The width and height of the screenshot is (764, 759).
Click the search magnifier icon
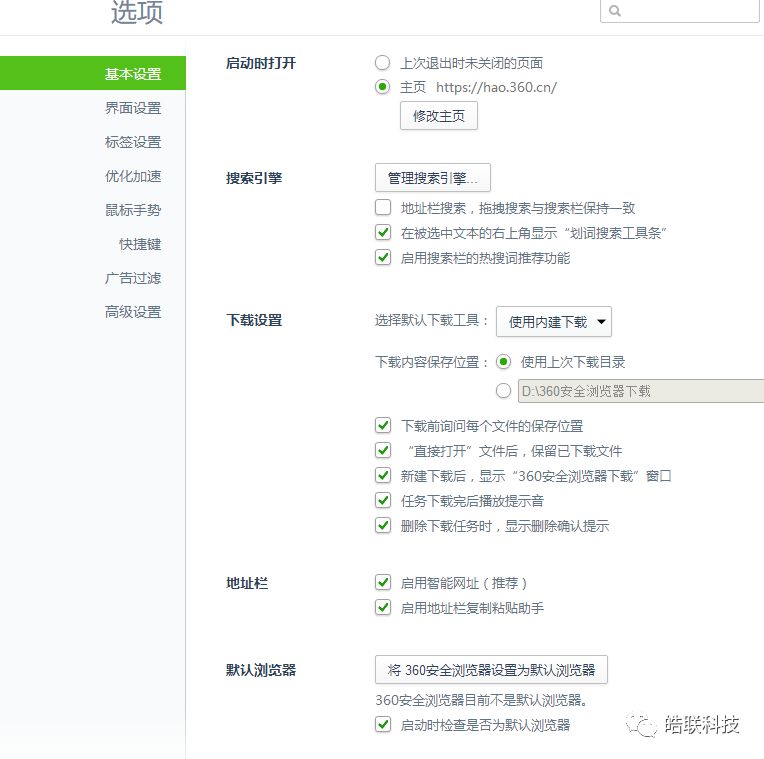615,10
